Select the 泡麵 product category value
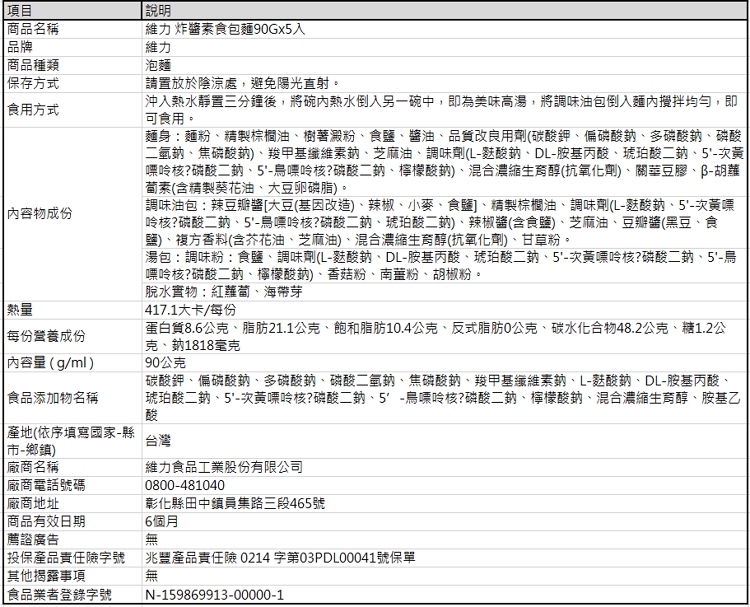This screenshot has width=750, height=607. (159, 65)
